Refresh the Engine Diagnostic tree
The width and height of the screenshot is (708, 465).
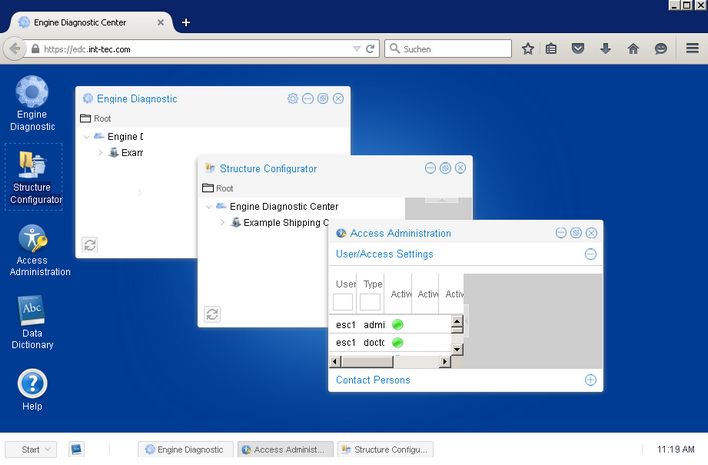(90, 245)
